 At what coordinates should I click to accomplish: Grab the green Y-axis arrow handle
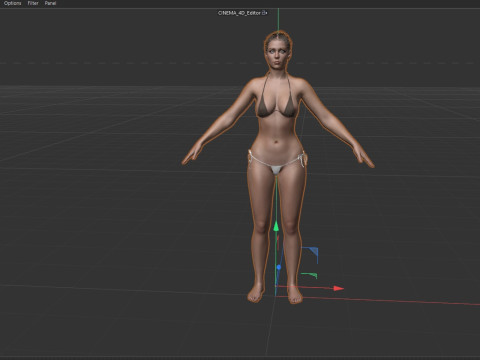[276, 227]
